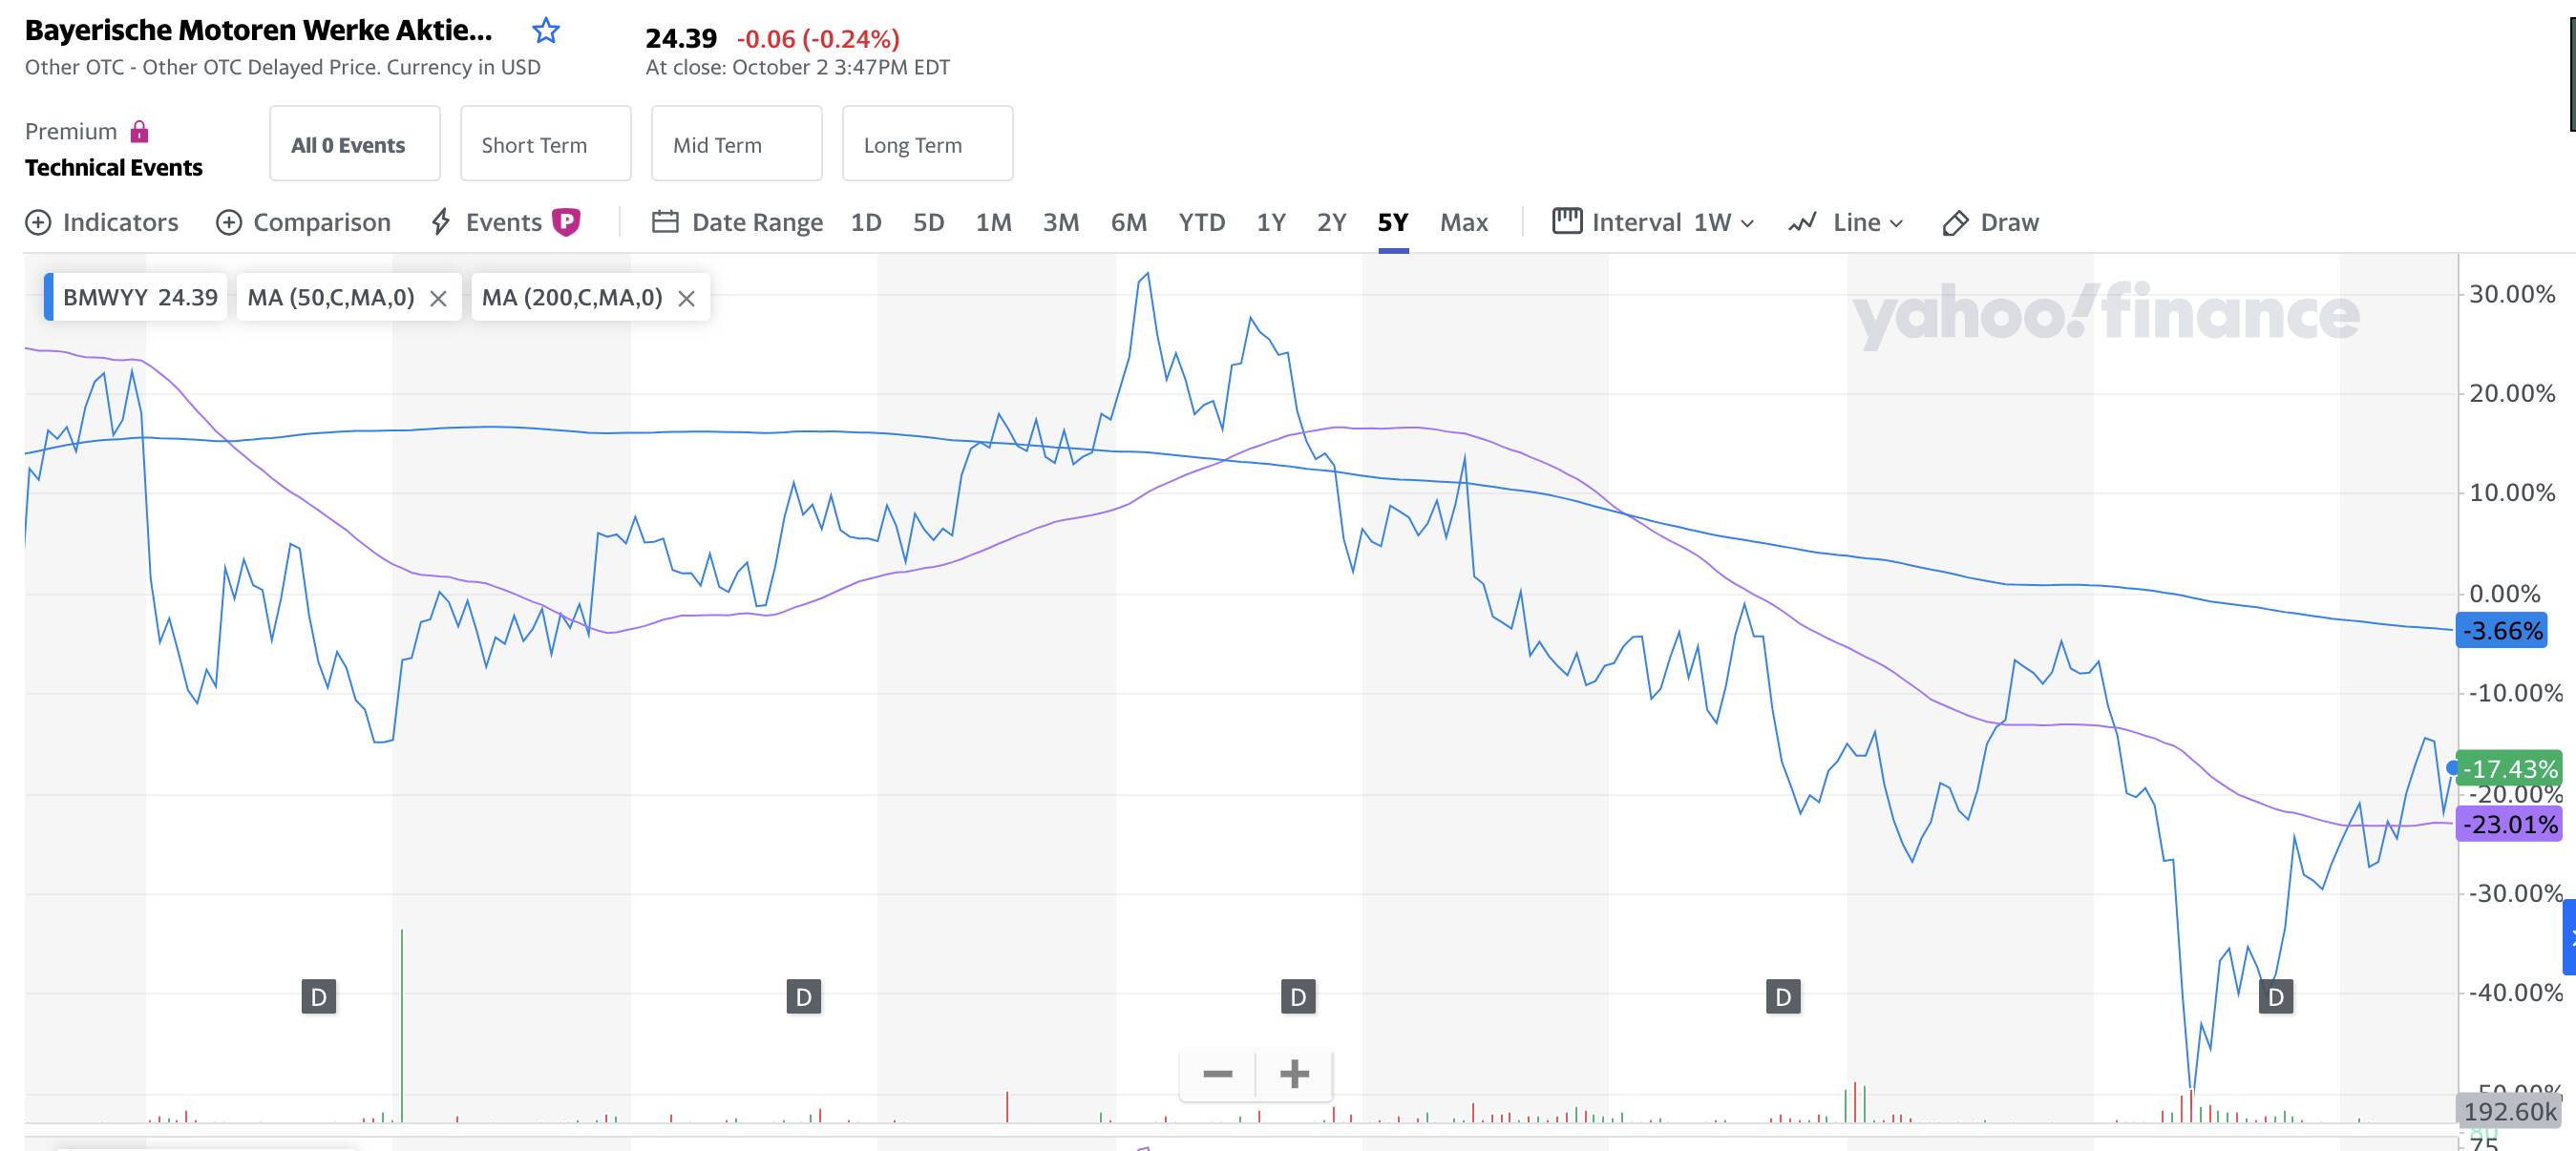
Task: Switch chart range to 6M
Action: click(1129, 222)
